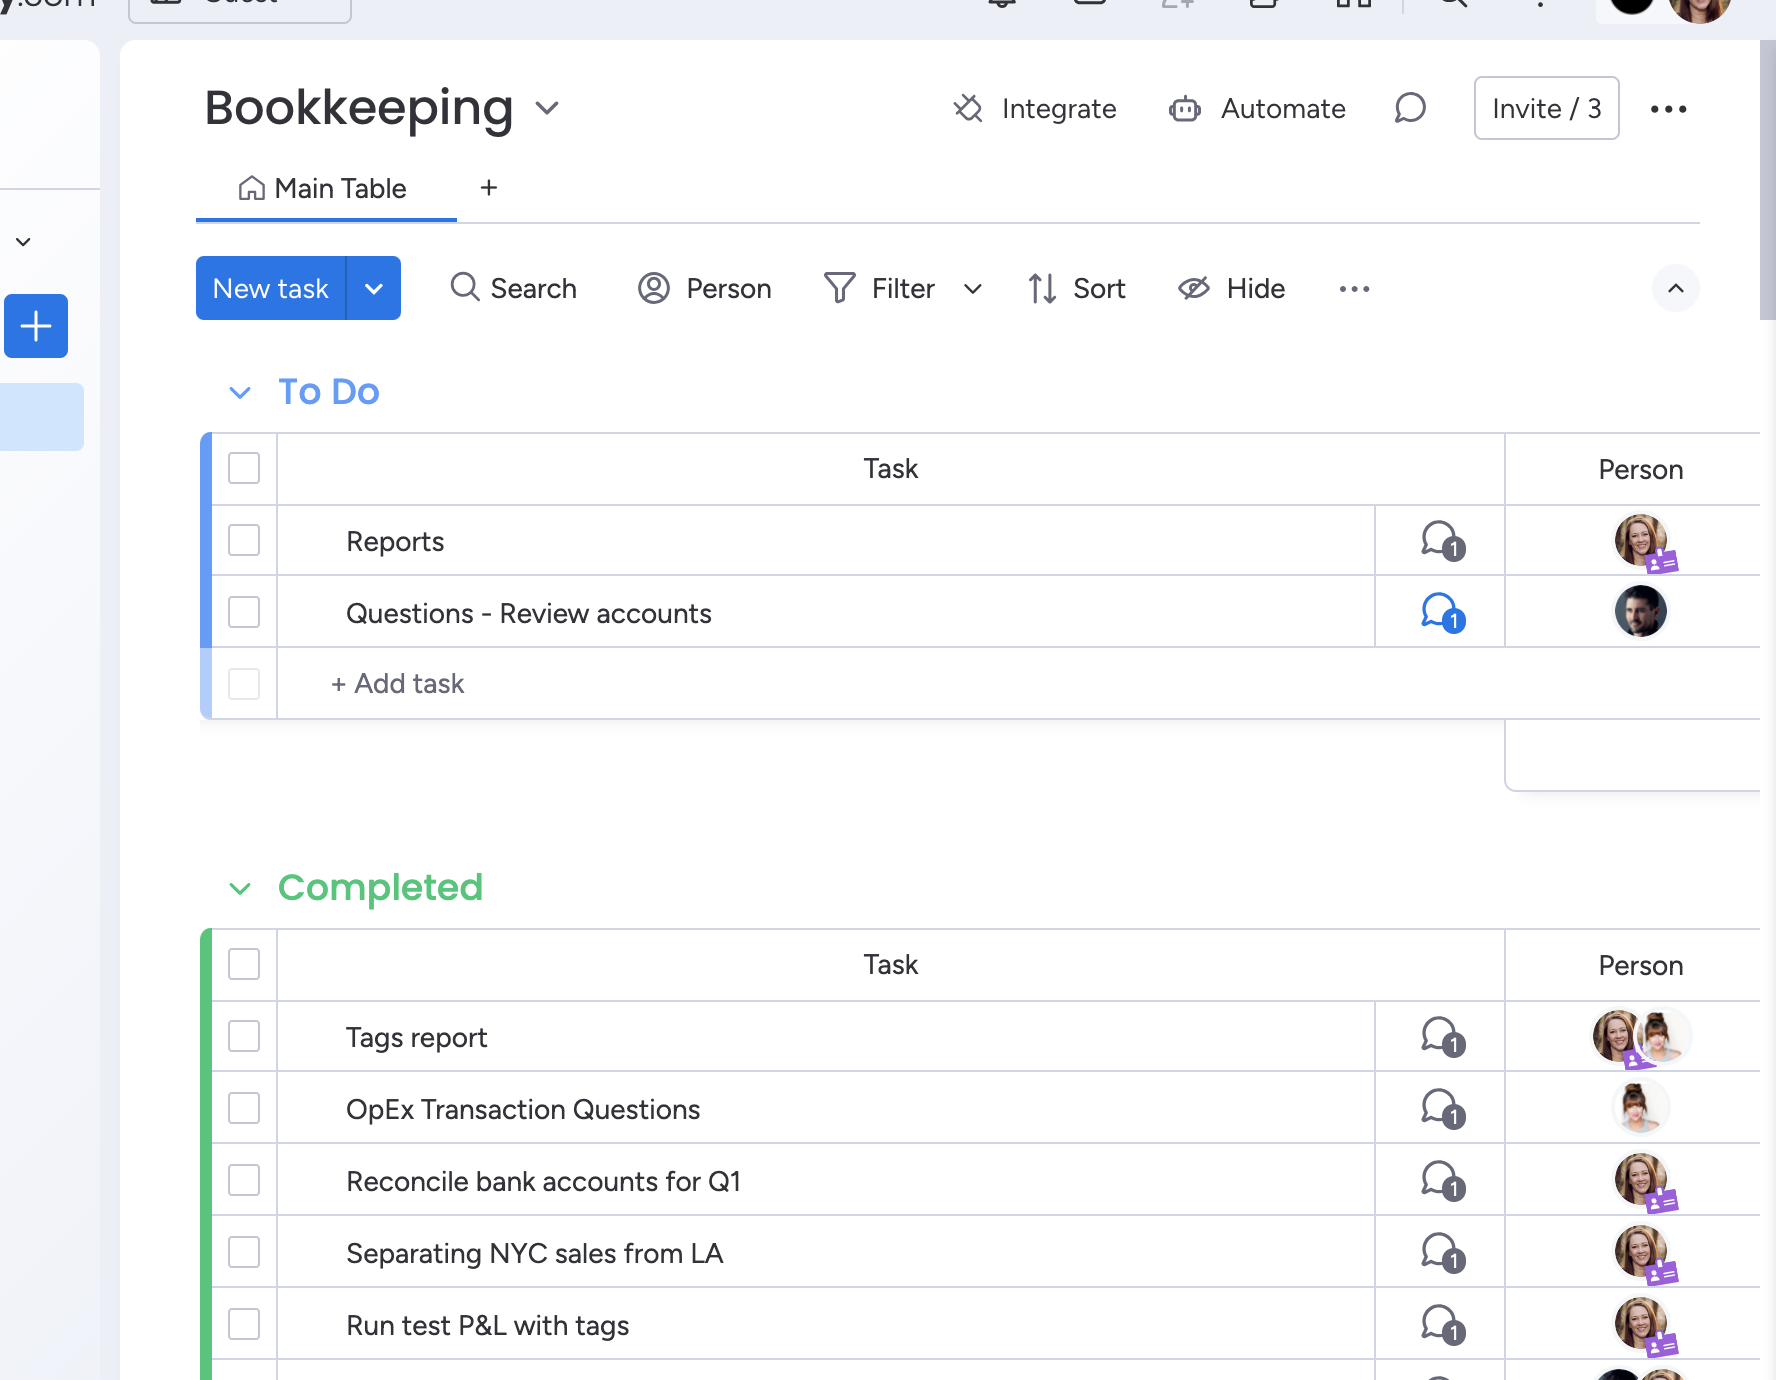Viewport: 1776px width, 1380px height.
Task: Select all tasks in Completed group
Action: point(244,964)
